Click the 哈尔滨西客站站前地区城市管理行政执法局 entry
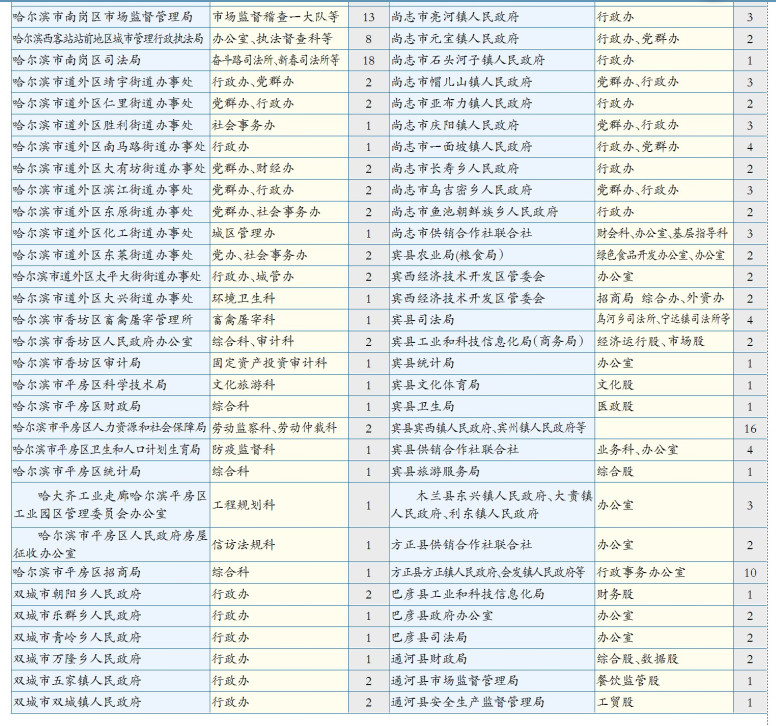 click(x=109, y=38)
